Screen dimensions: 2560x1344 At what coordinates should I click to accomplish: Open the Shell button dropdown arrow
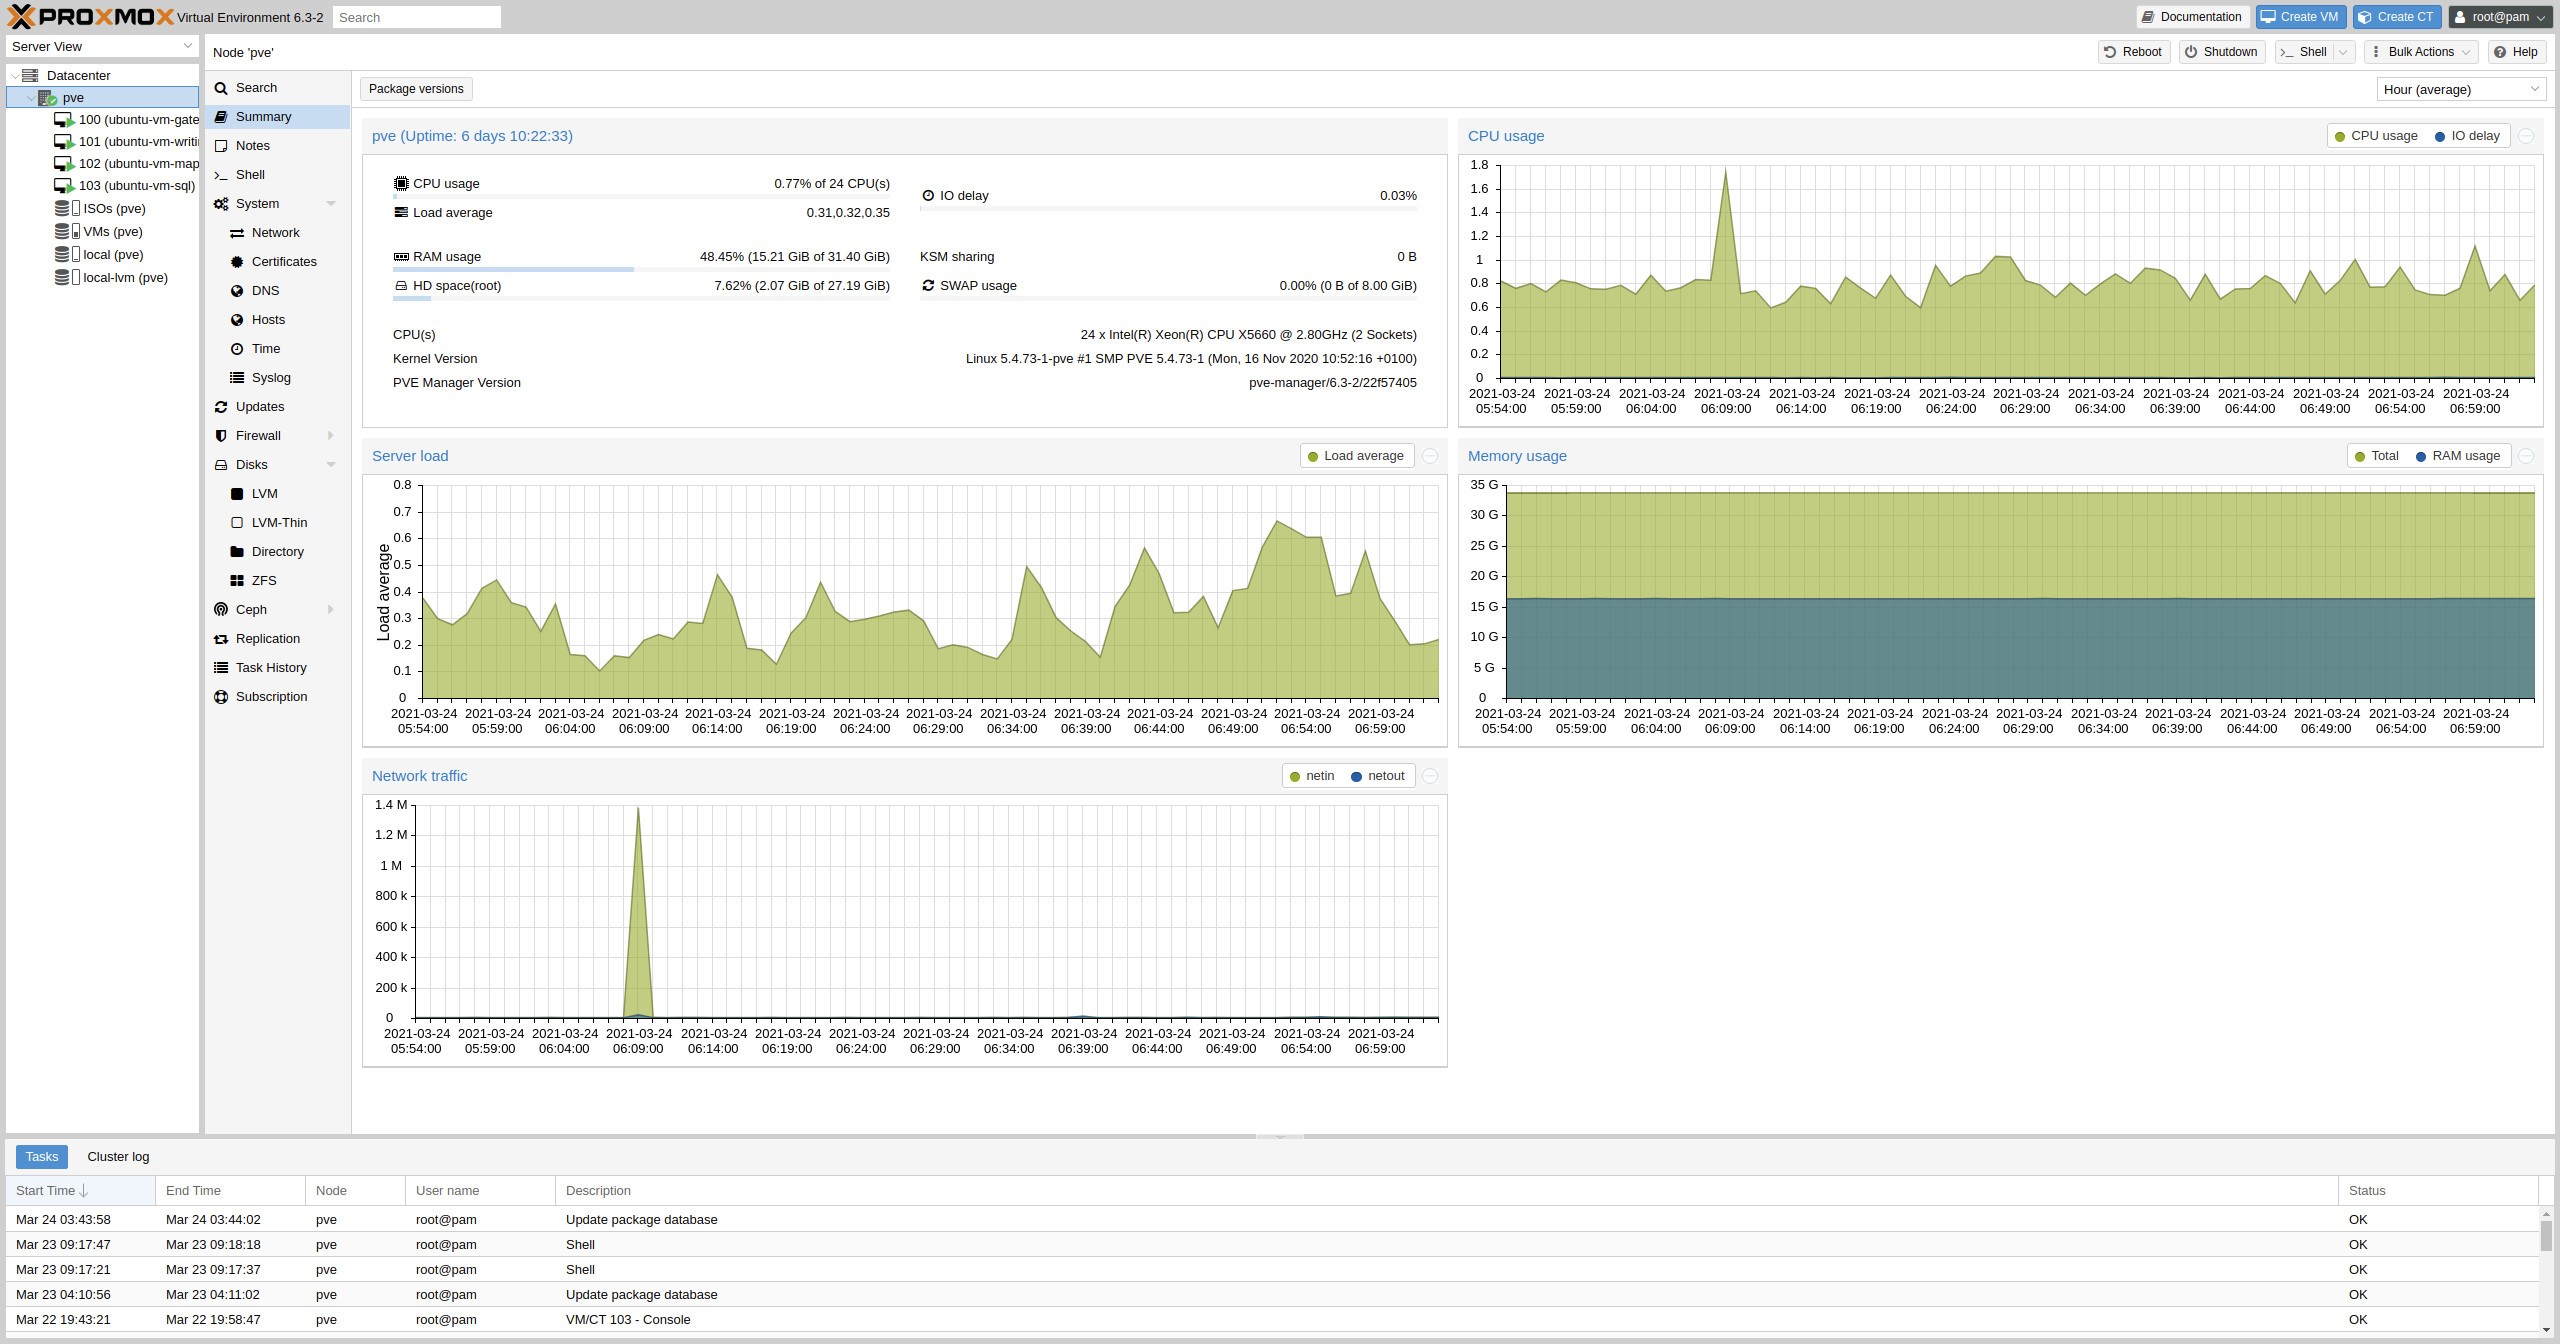(x=2343, y=52)
